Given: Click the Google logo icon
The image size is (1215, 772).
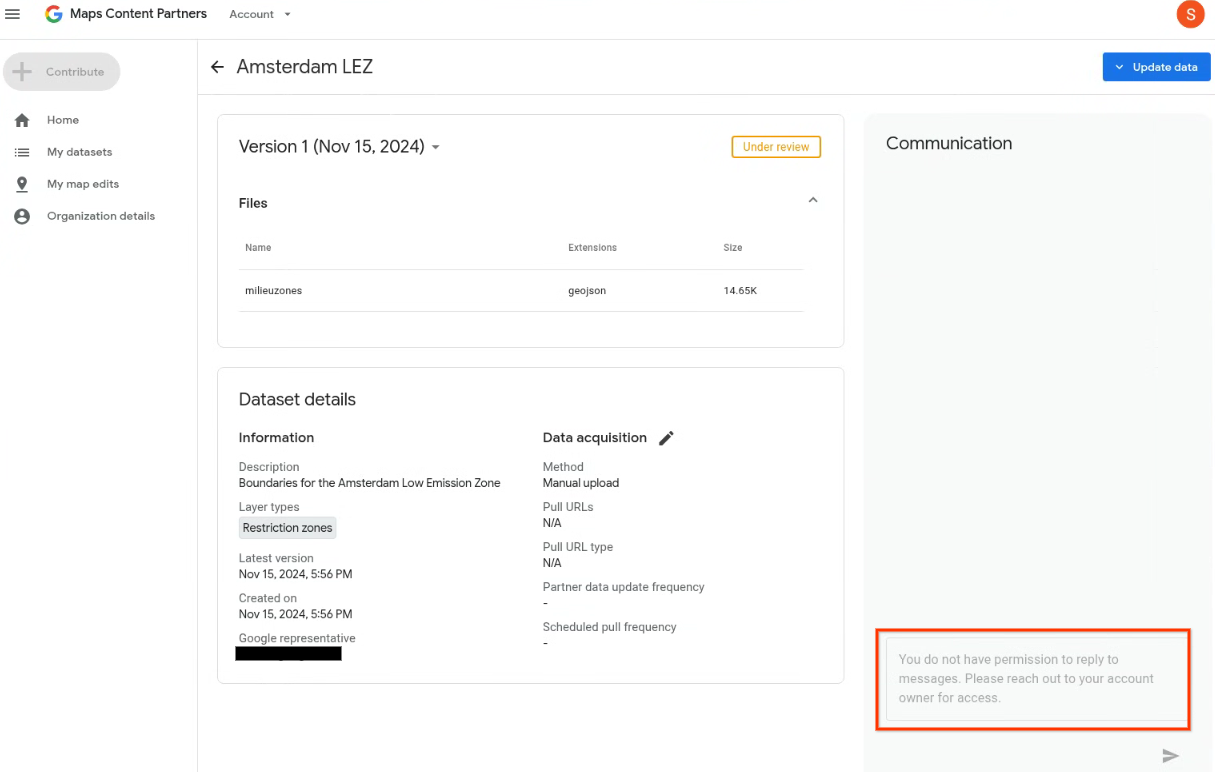Looking at the screenshot, I should [54, 14].
